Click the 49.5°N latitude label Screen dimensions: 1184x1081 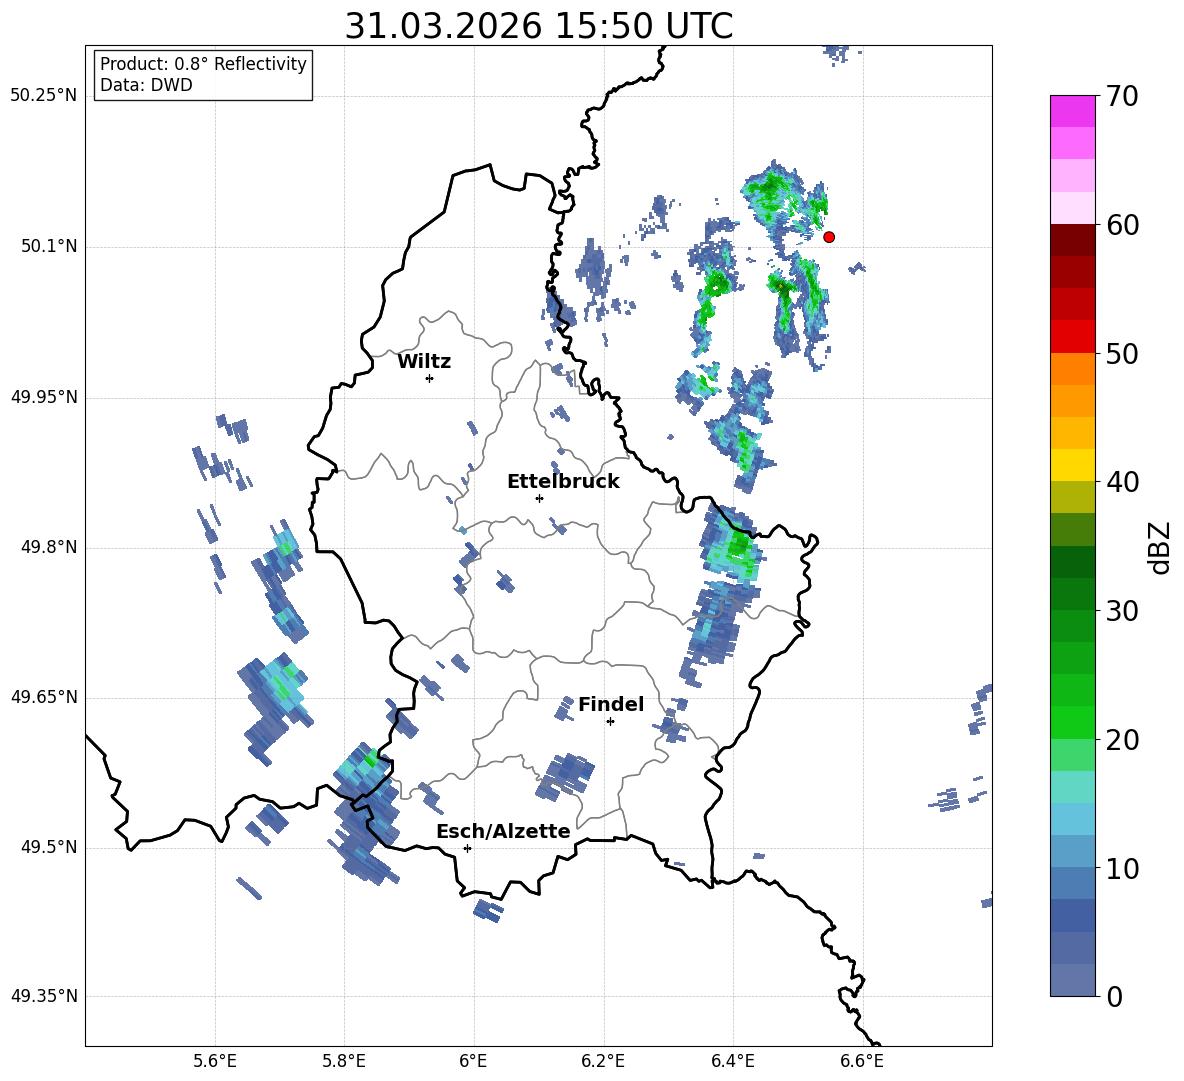[49, 847]
